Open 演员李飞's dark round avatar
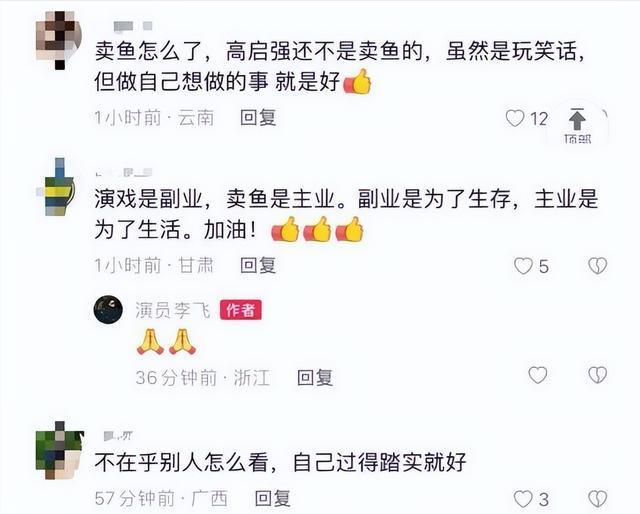 tap(108, 309)
